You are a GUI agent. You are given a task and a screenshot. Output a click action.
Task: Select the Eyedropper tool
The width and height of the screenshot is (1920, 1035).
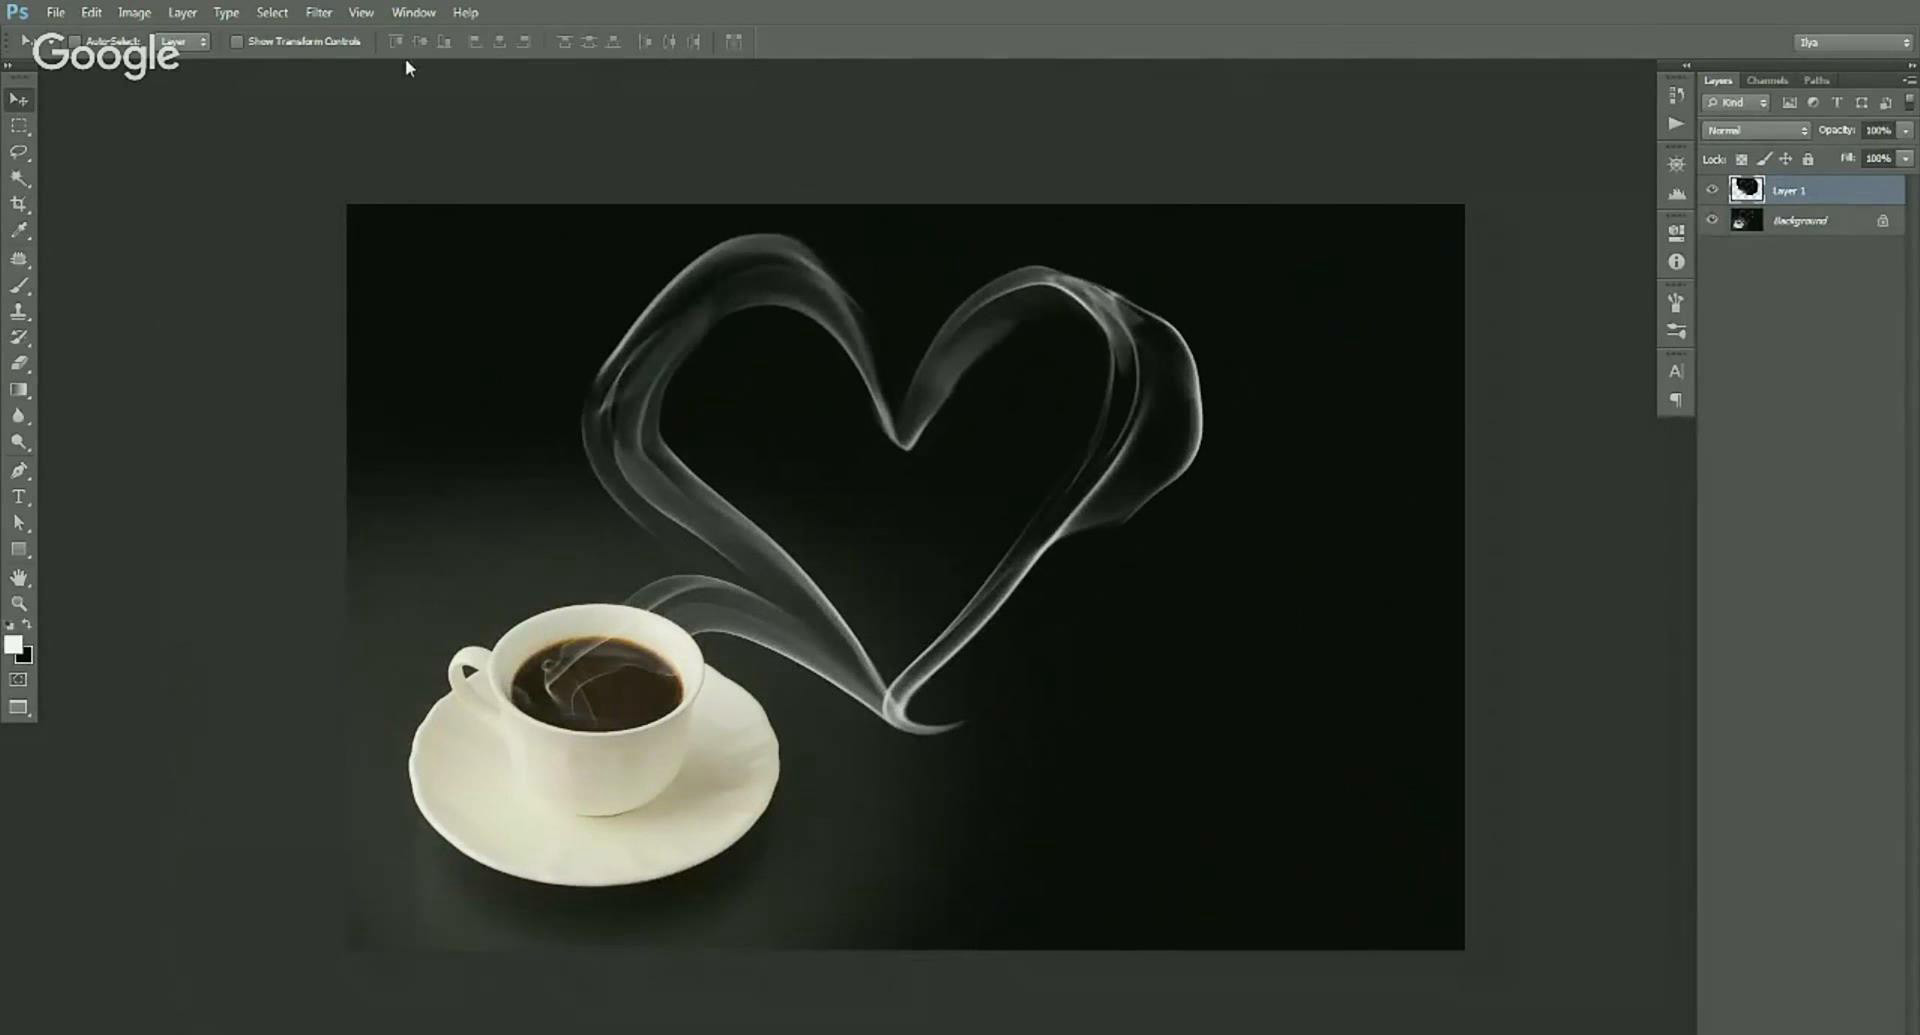pos(19,231)
